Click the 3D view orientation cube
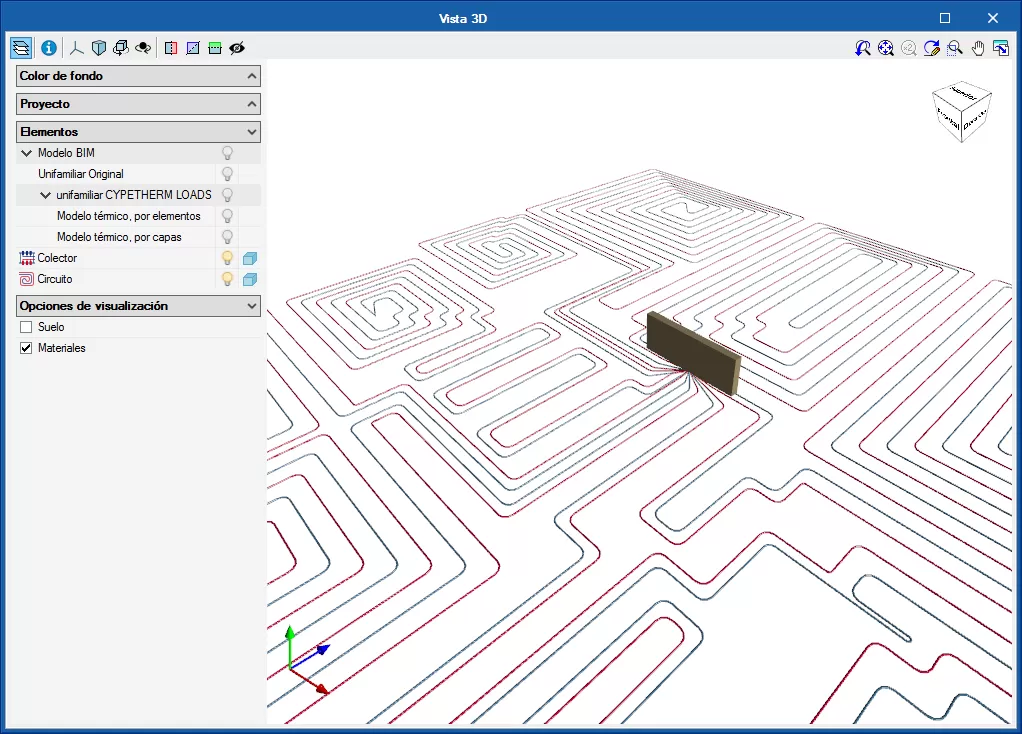 pyautogui.click(x=961, y=110)
